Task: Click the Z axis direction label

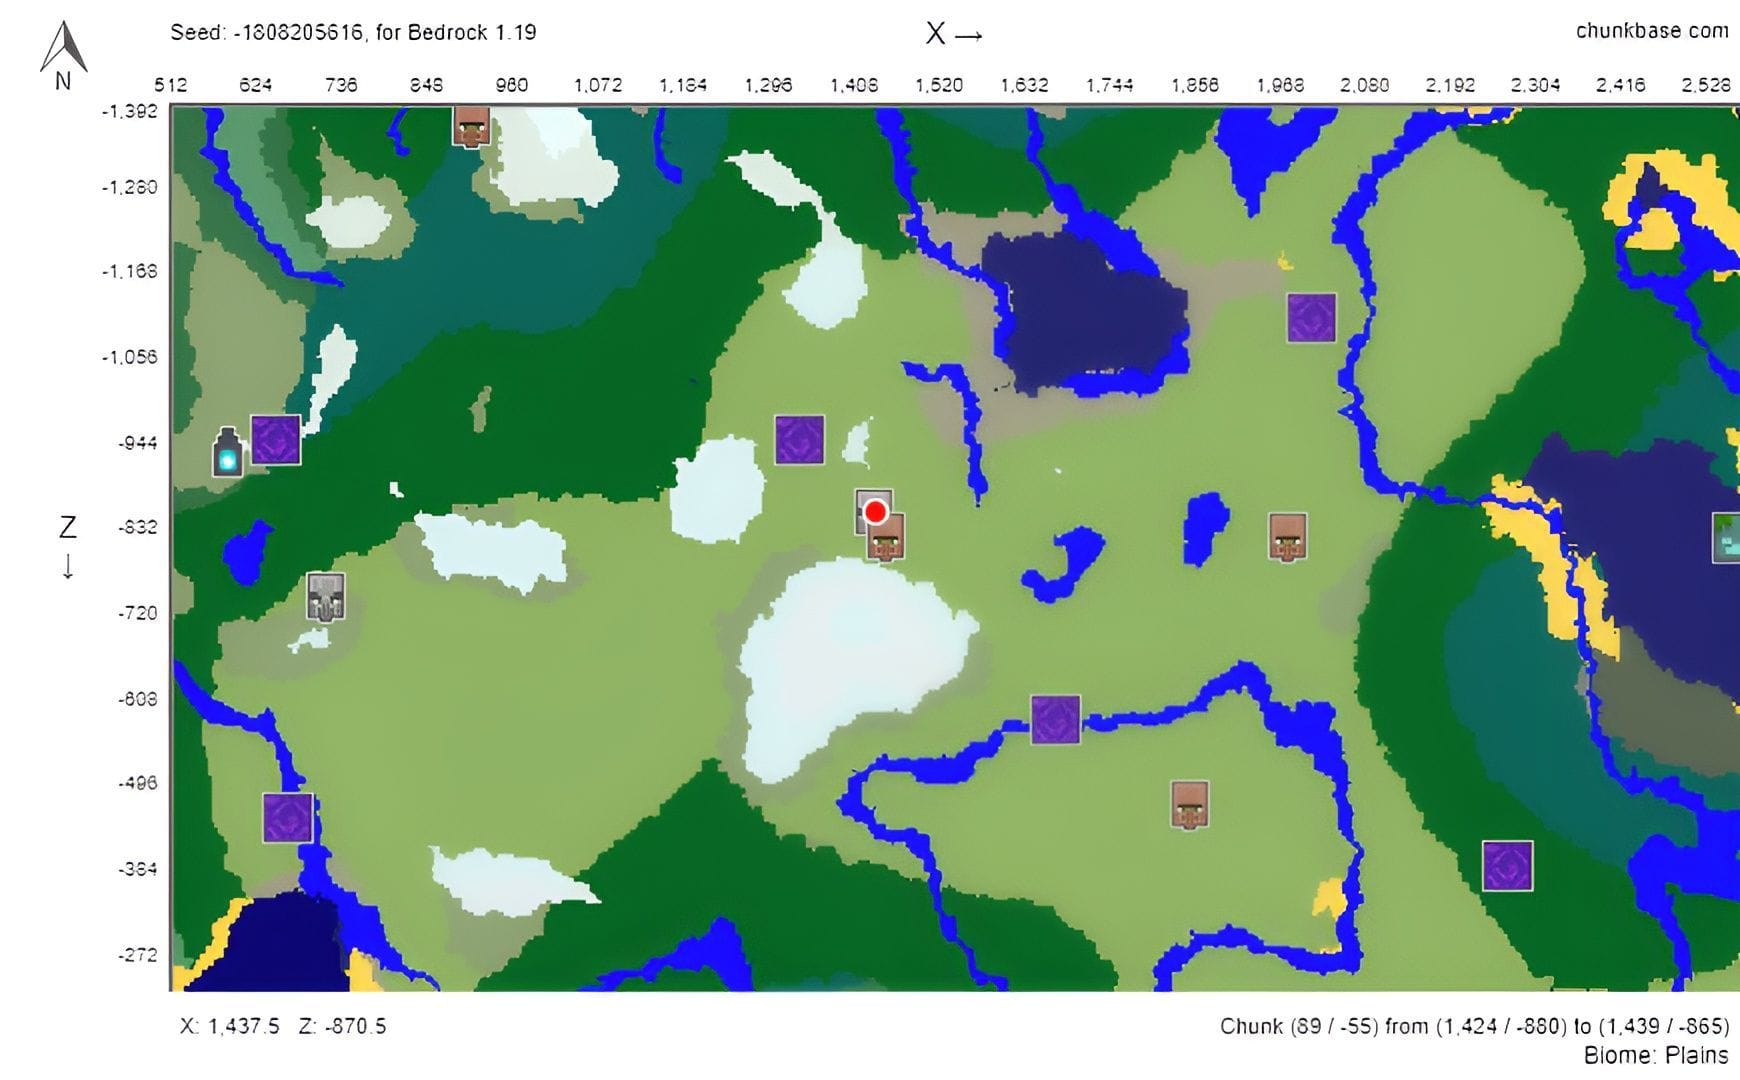Action: tap(66, 525)
